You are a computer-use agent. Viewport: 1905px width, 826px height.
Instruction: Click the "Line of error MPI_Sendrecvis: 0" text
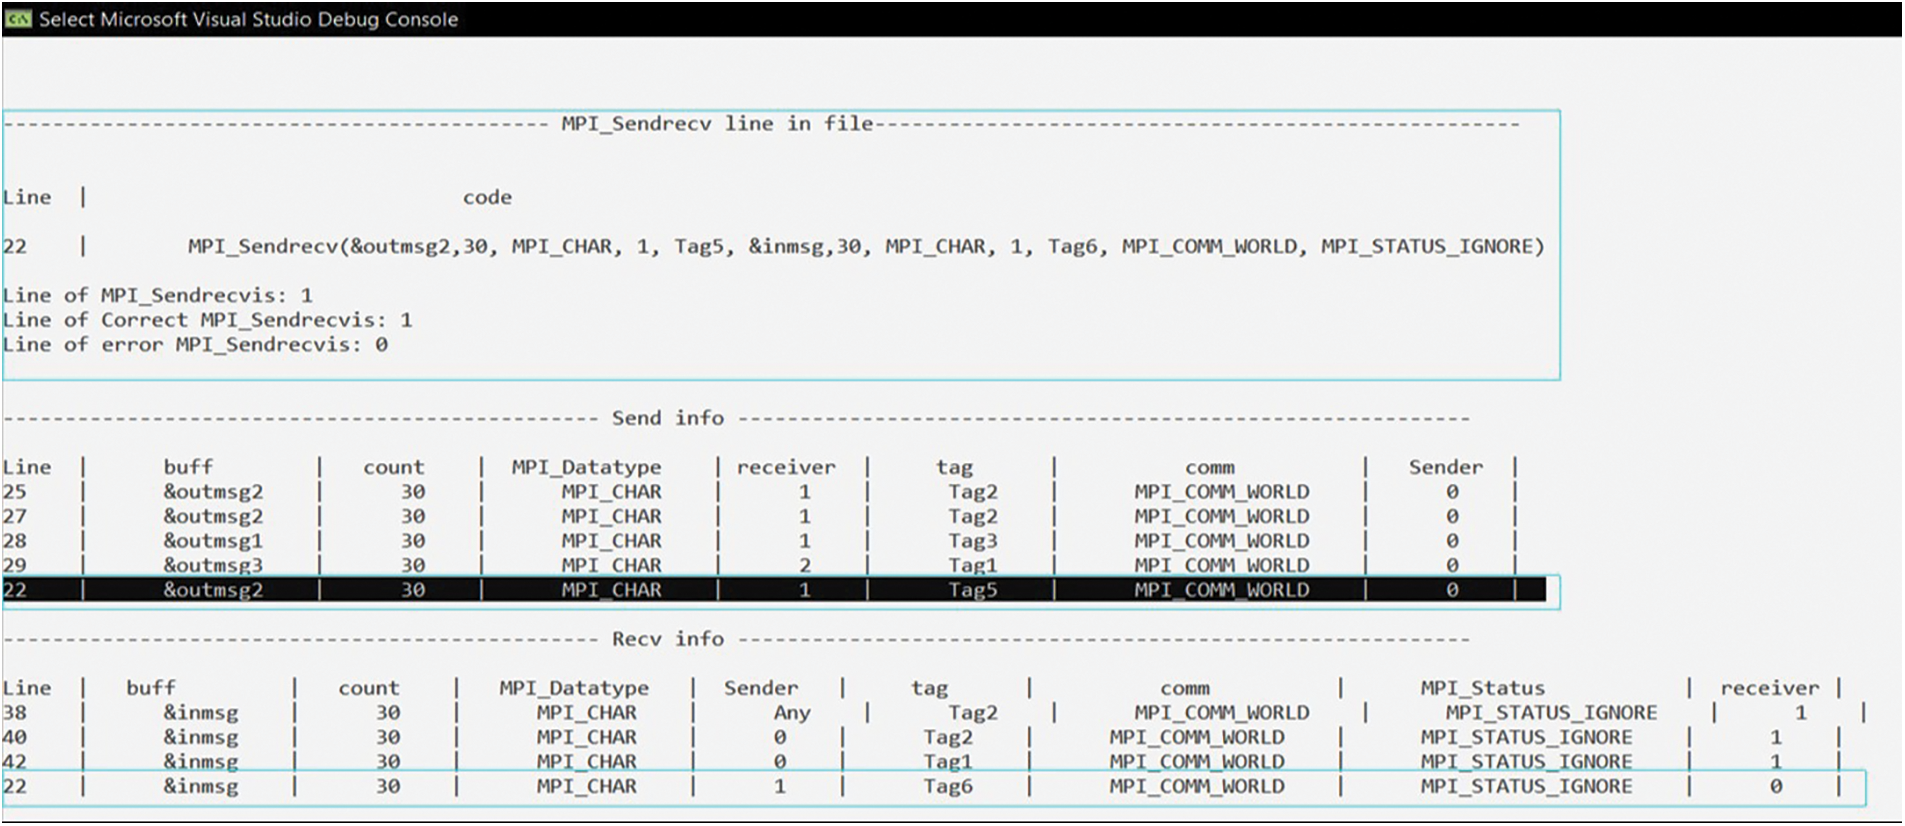tap(195, 345)
